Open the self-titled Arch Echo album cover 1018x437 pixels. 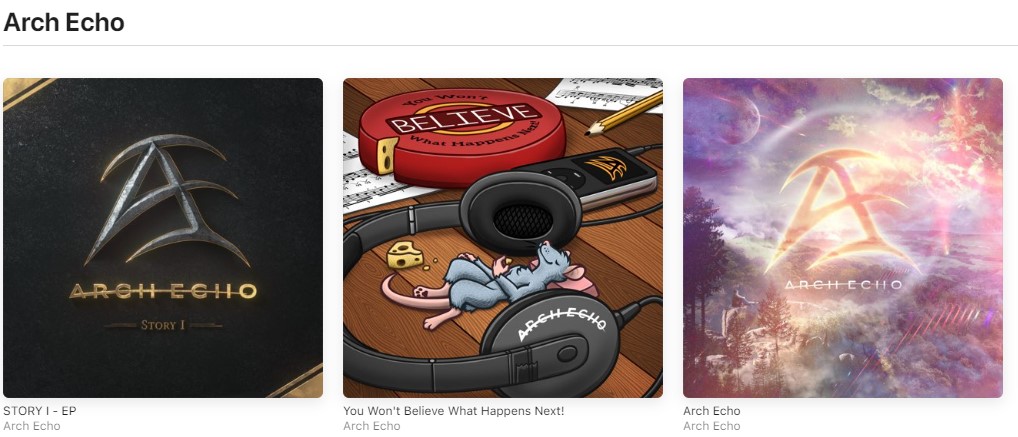[x=843, y=238]
